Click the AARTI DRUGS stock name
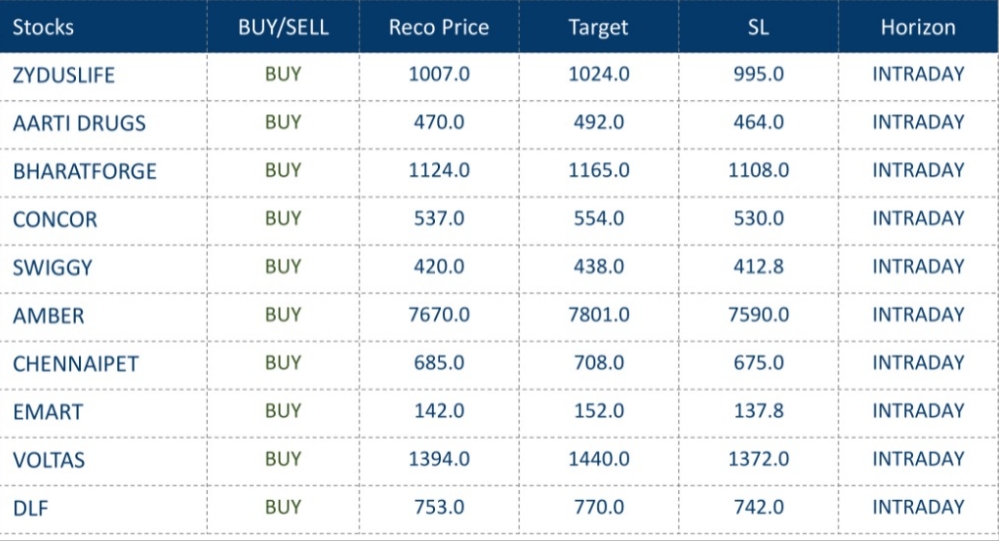This screenshot has width=999, height=541. point(79,123)
